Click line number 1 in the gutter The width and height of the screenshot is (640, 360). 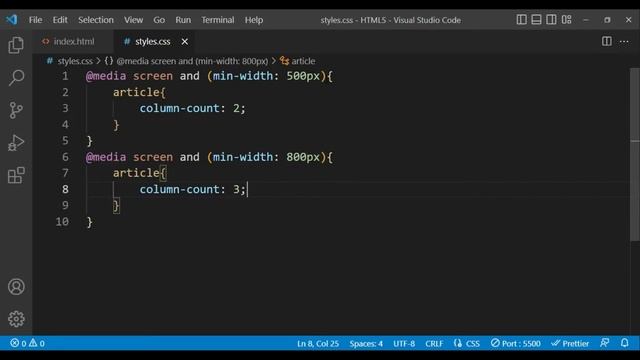tap(65, 76)
